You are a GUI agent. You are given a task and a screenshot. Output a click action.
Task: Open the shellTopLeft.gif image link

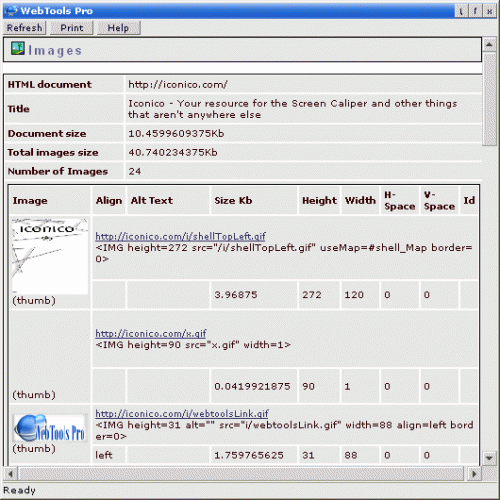point(180,236)
